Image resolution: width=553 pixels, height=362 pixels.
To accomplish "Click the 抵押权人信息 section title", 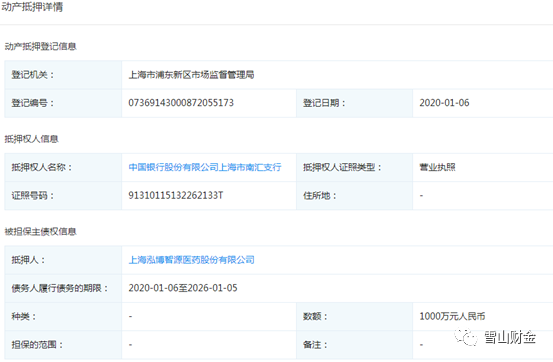I will [x=31, y=139].
